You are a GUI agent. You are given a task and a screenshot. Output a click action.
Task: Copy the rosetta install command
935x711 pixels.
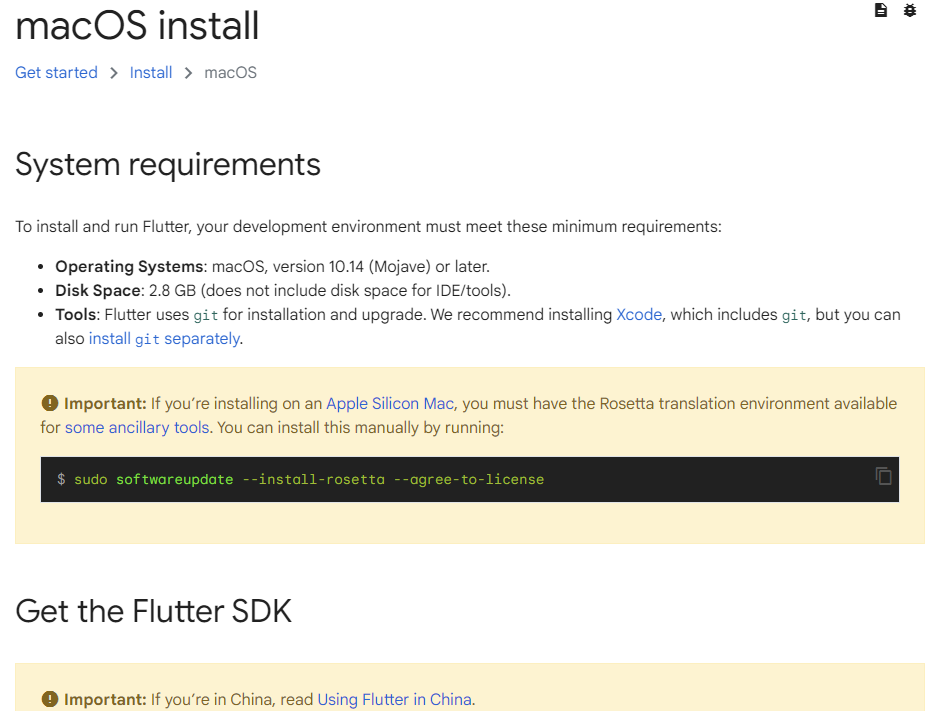pos(883,476)
